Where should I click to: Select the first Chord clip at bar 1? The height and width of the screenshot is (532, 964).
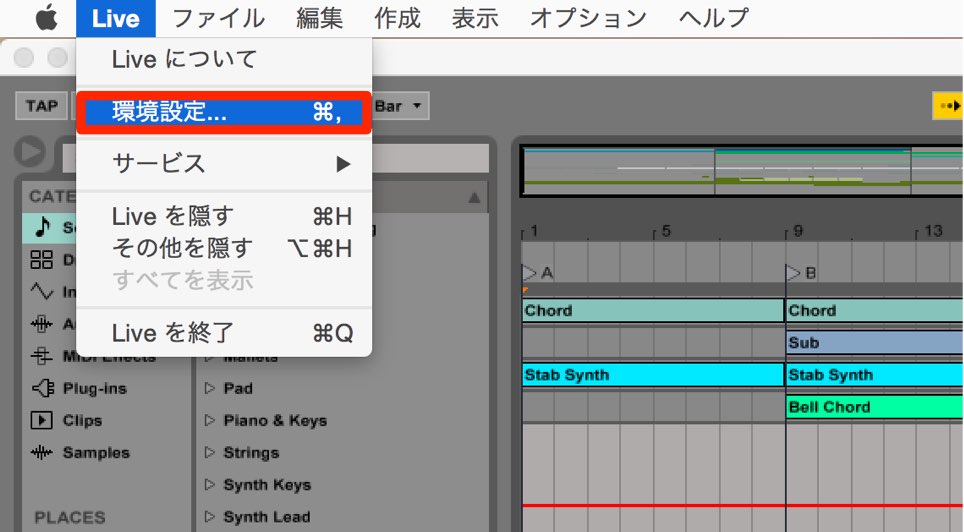[x=653, y=311]
